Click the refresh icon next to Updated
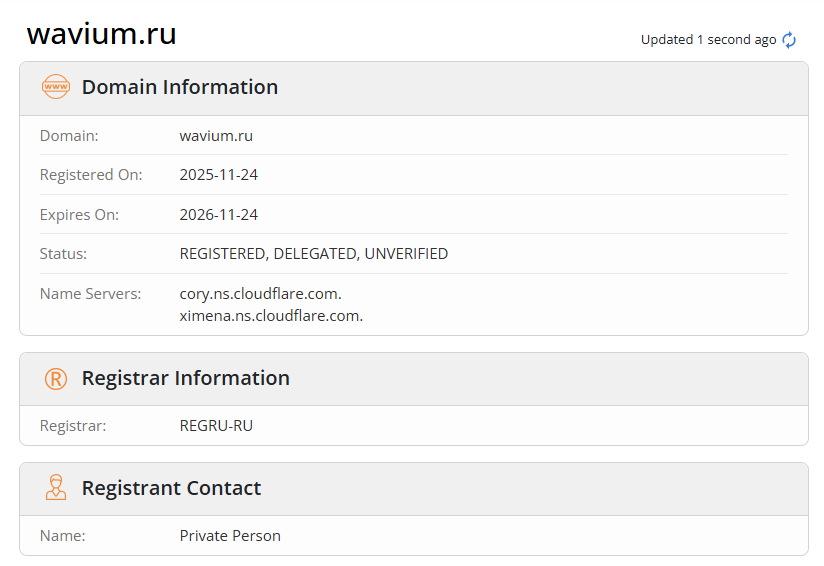Image resolution: width=824 pixels, height=566 pixels. coord(789,40)
